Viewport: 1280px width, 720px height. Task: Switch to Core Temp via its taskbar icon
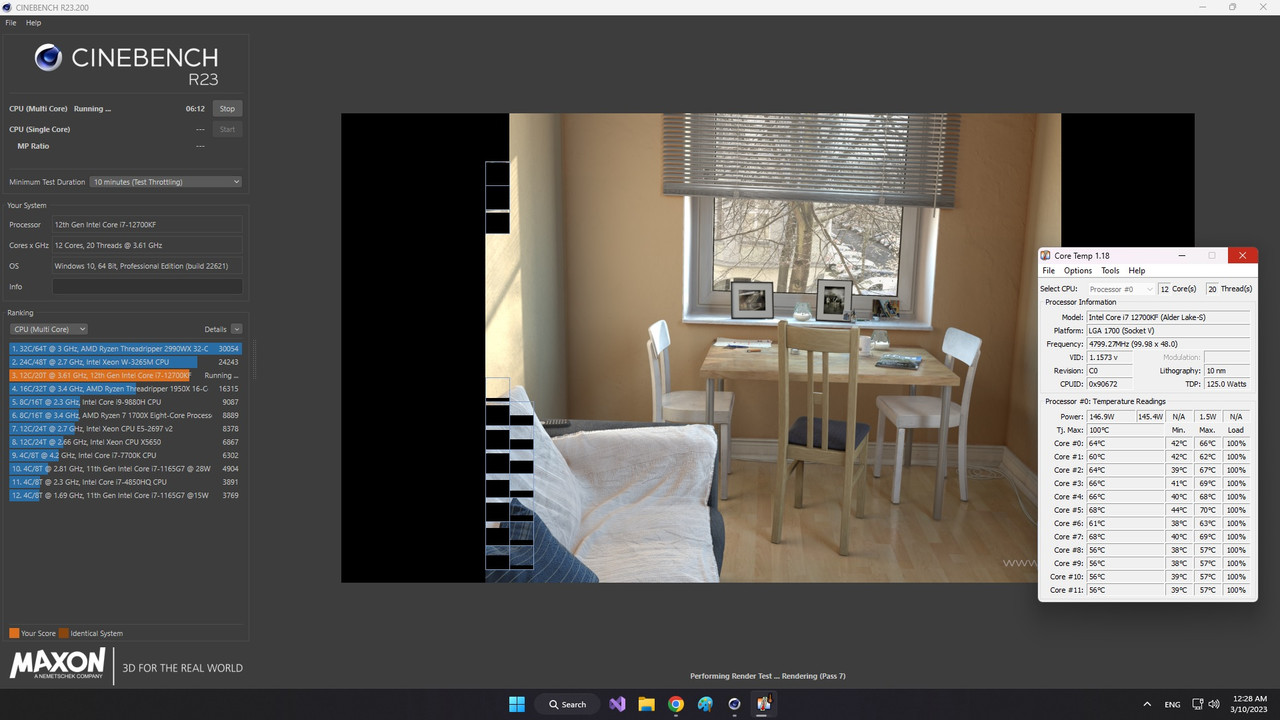pos(764,704)
